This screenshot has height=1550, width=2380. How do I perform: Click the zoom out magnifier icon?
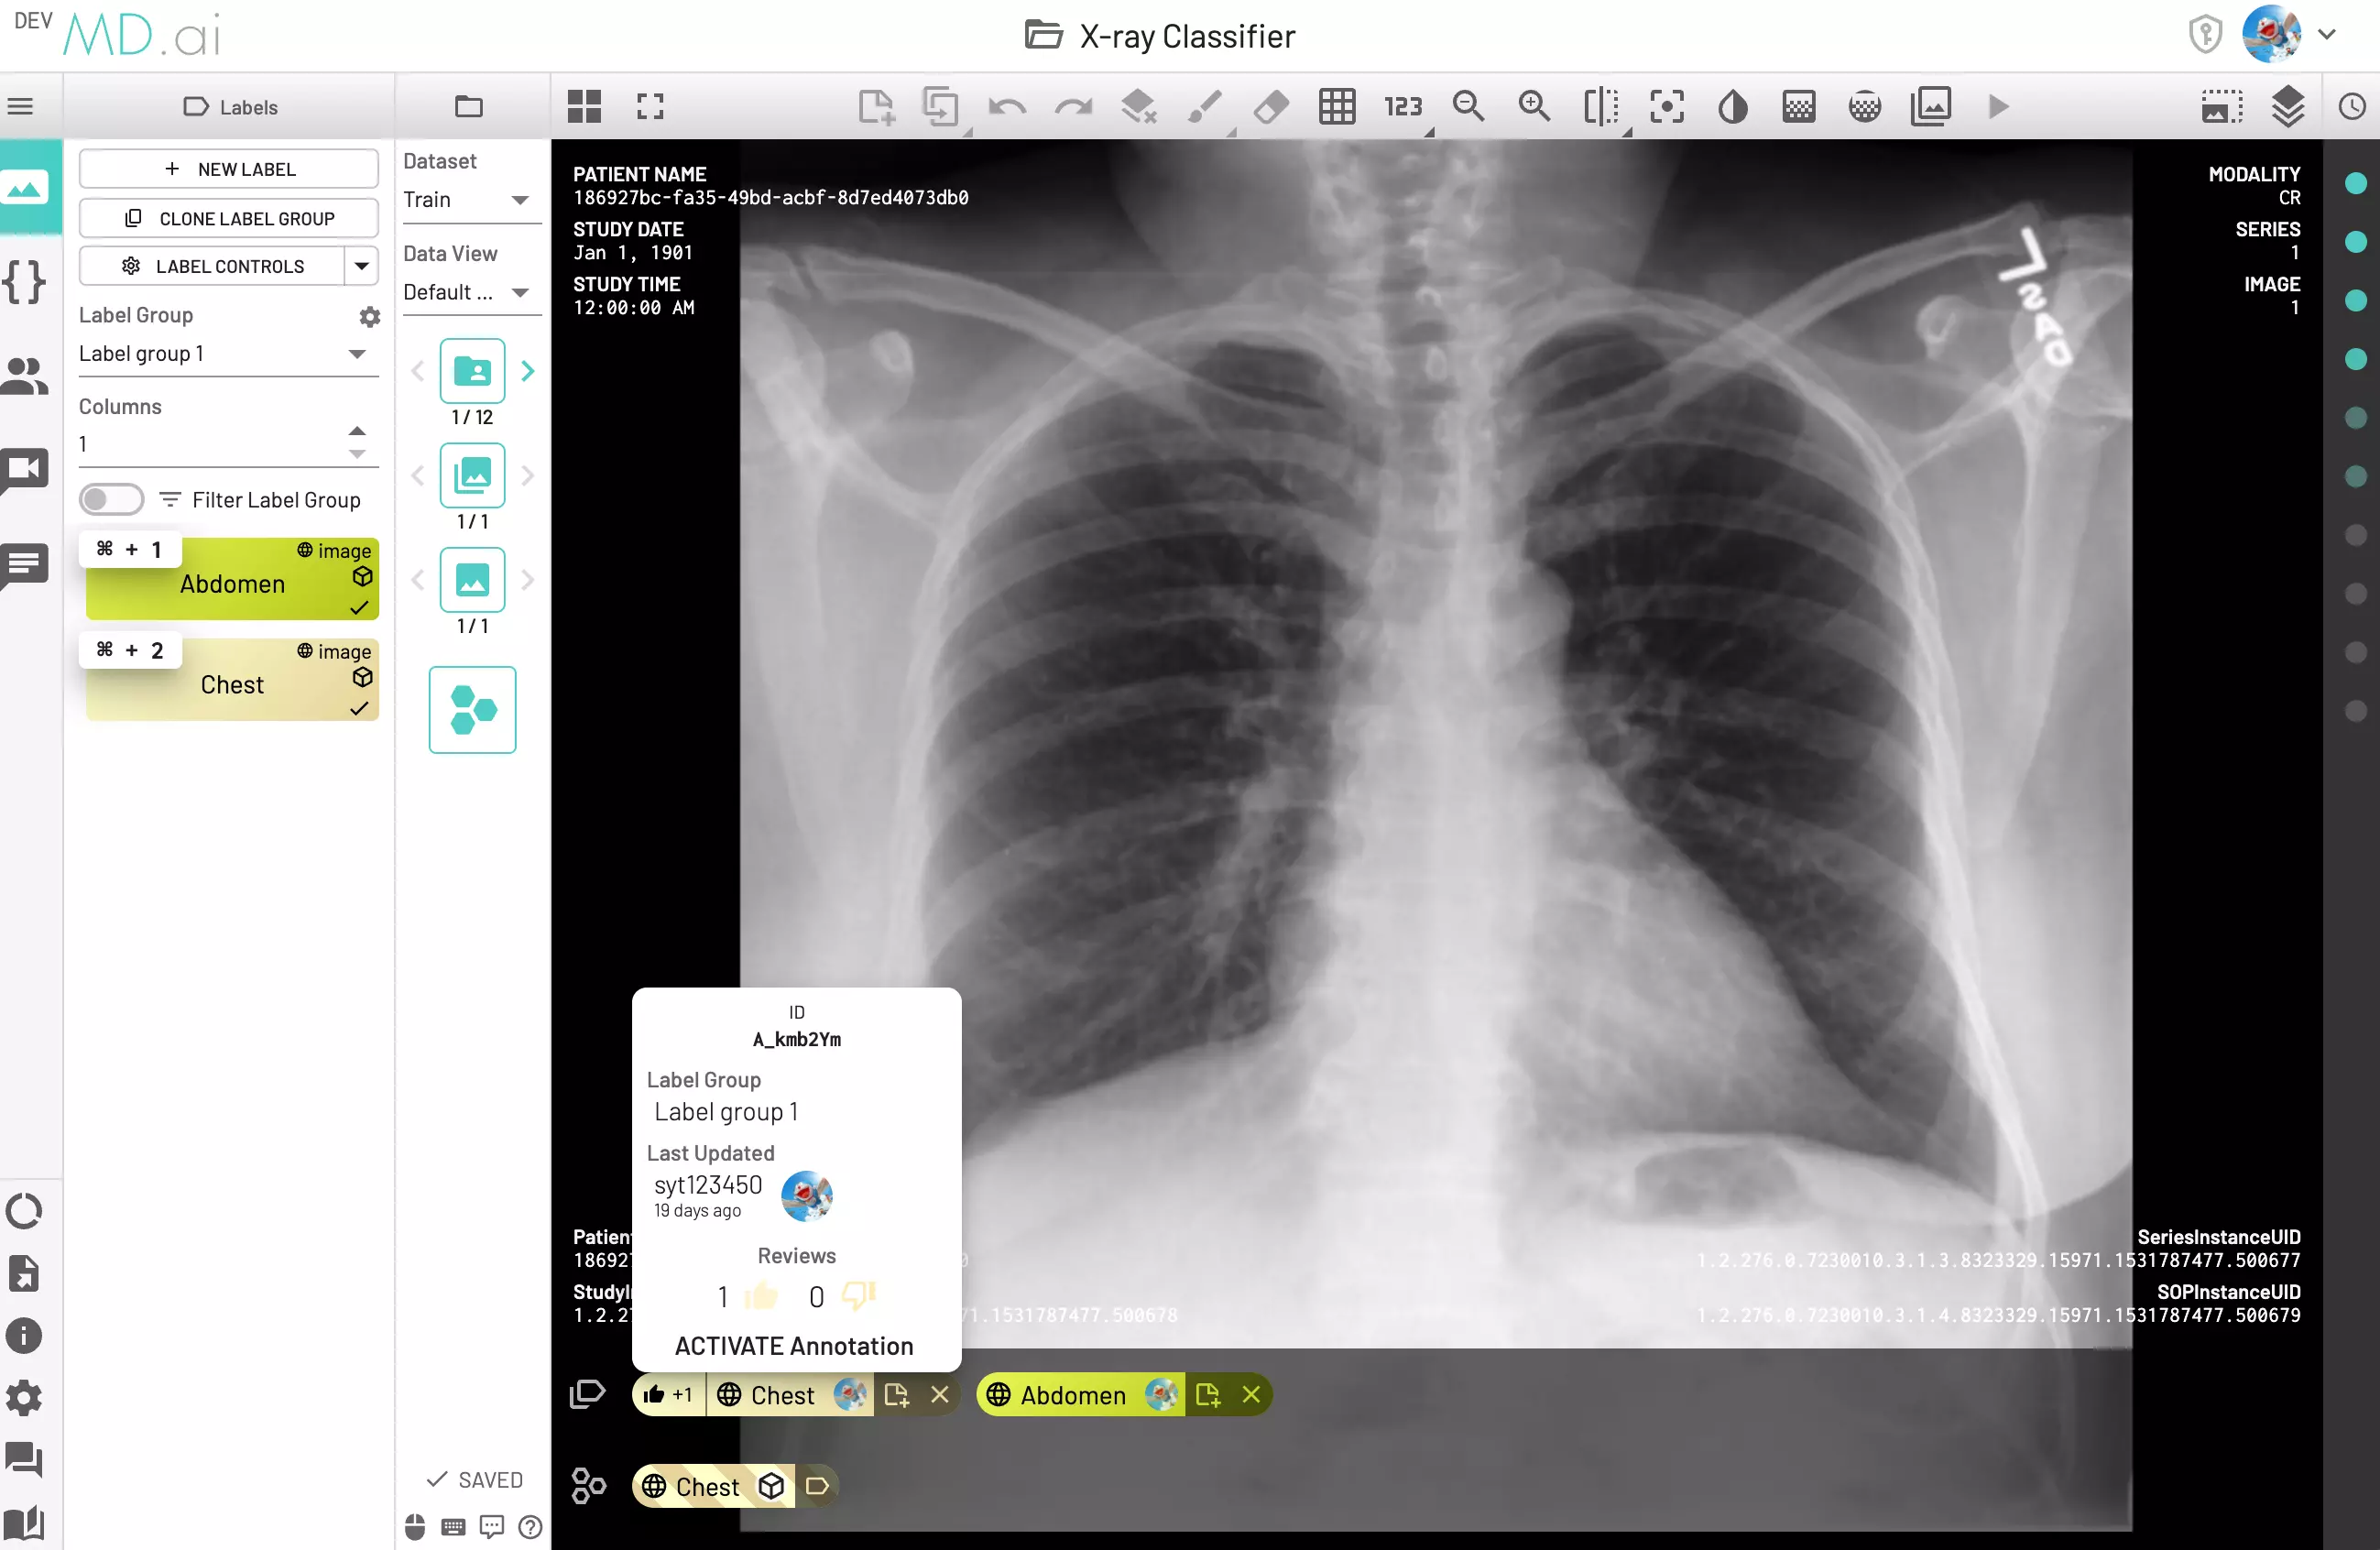1468,106
